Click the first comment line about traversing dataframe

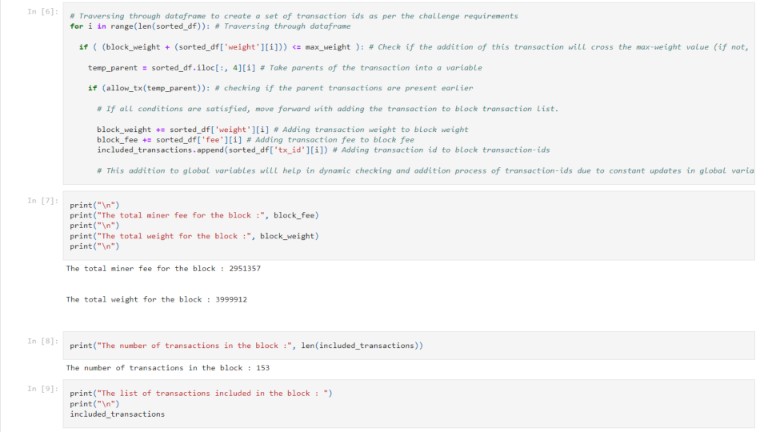tap(294, 16)
